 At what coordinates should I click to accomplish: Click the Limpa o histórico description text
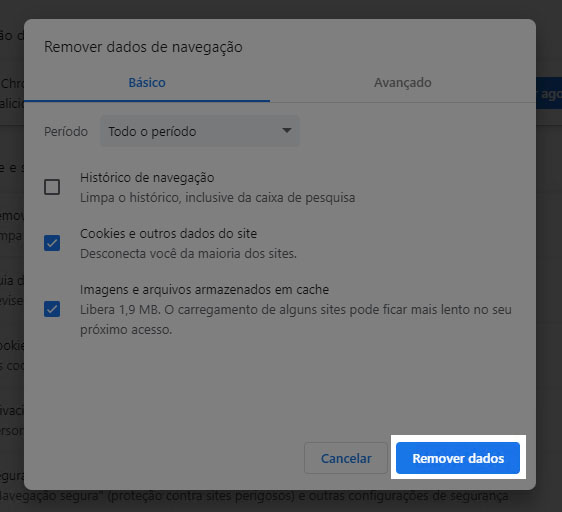click(218, 198)
